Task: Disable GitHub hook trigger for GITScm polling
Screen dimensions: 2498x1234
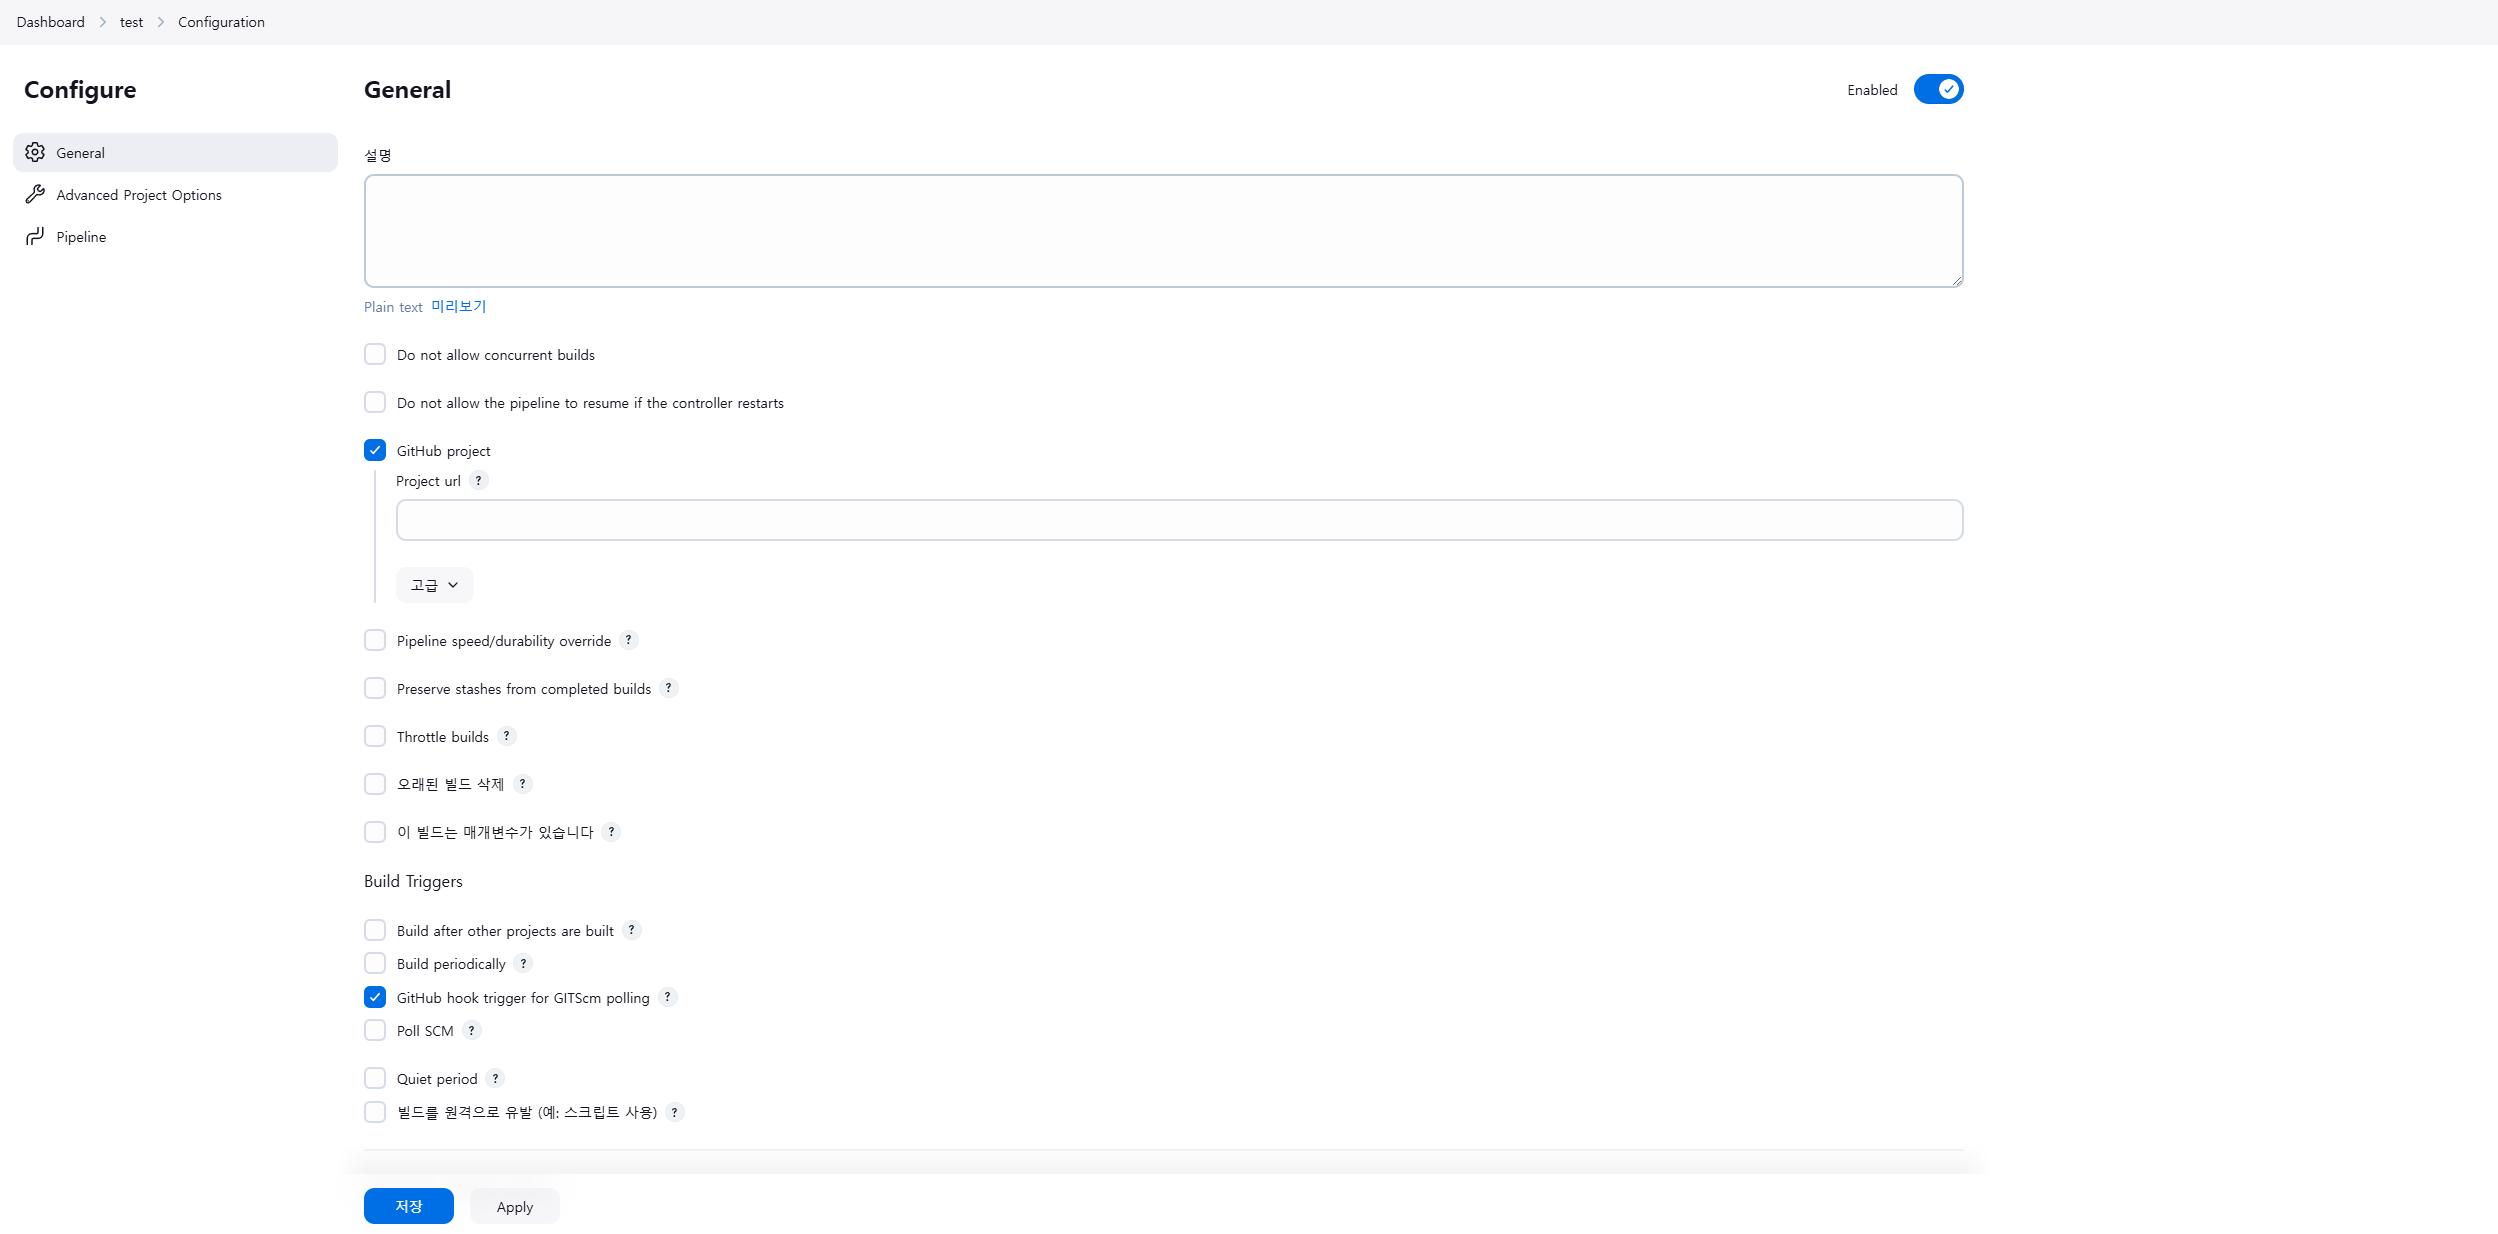Action: tap(375, 997)
